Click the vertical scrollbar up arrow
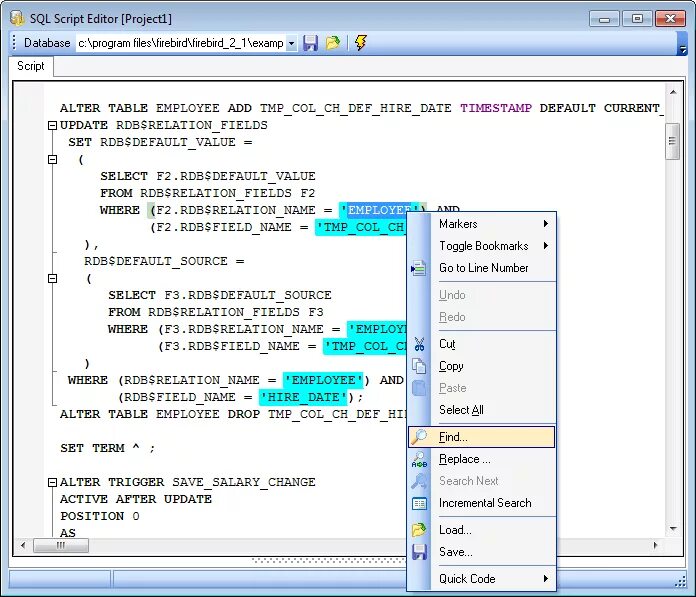 coord(672,92)
